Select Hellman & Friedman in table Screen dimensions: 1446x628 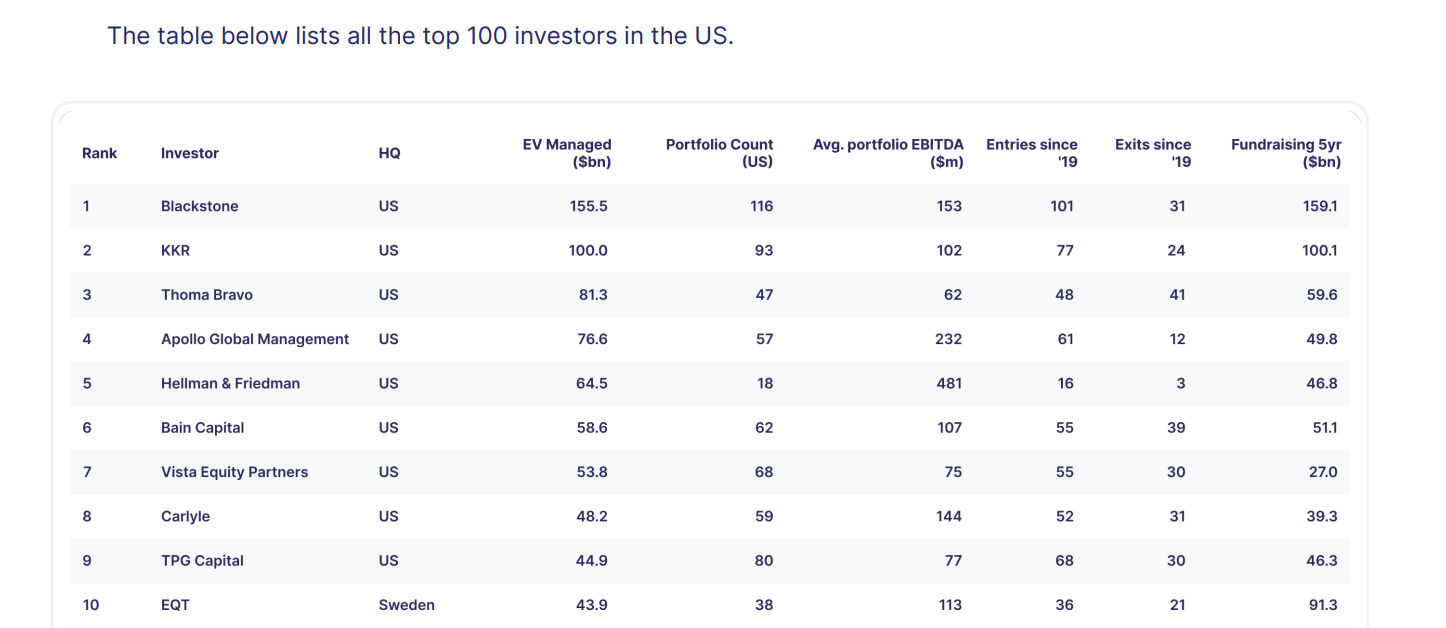coord(230,383)
